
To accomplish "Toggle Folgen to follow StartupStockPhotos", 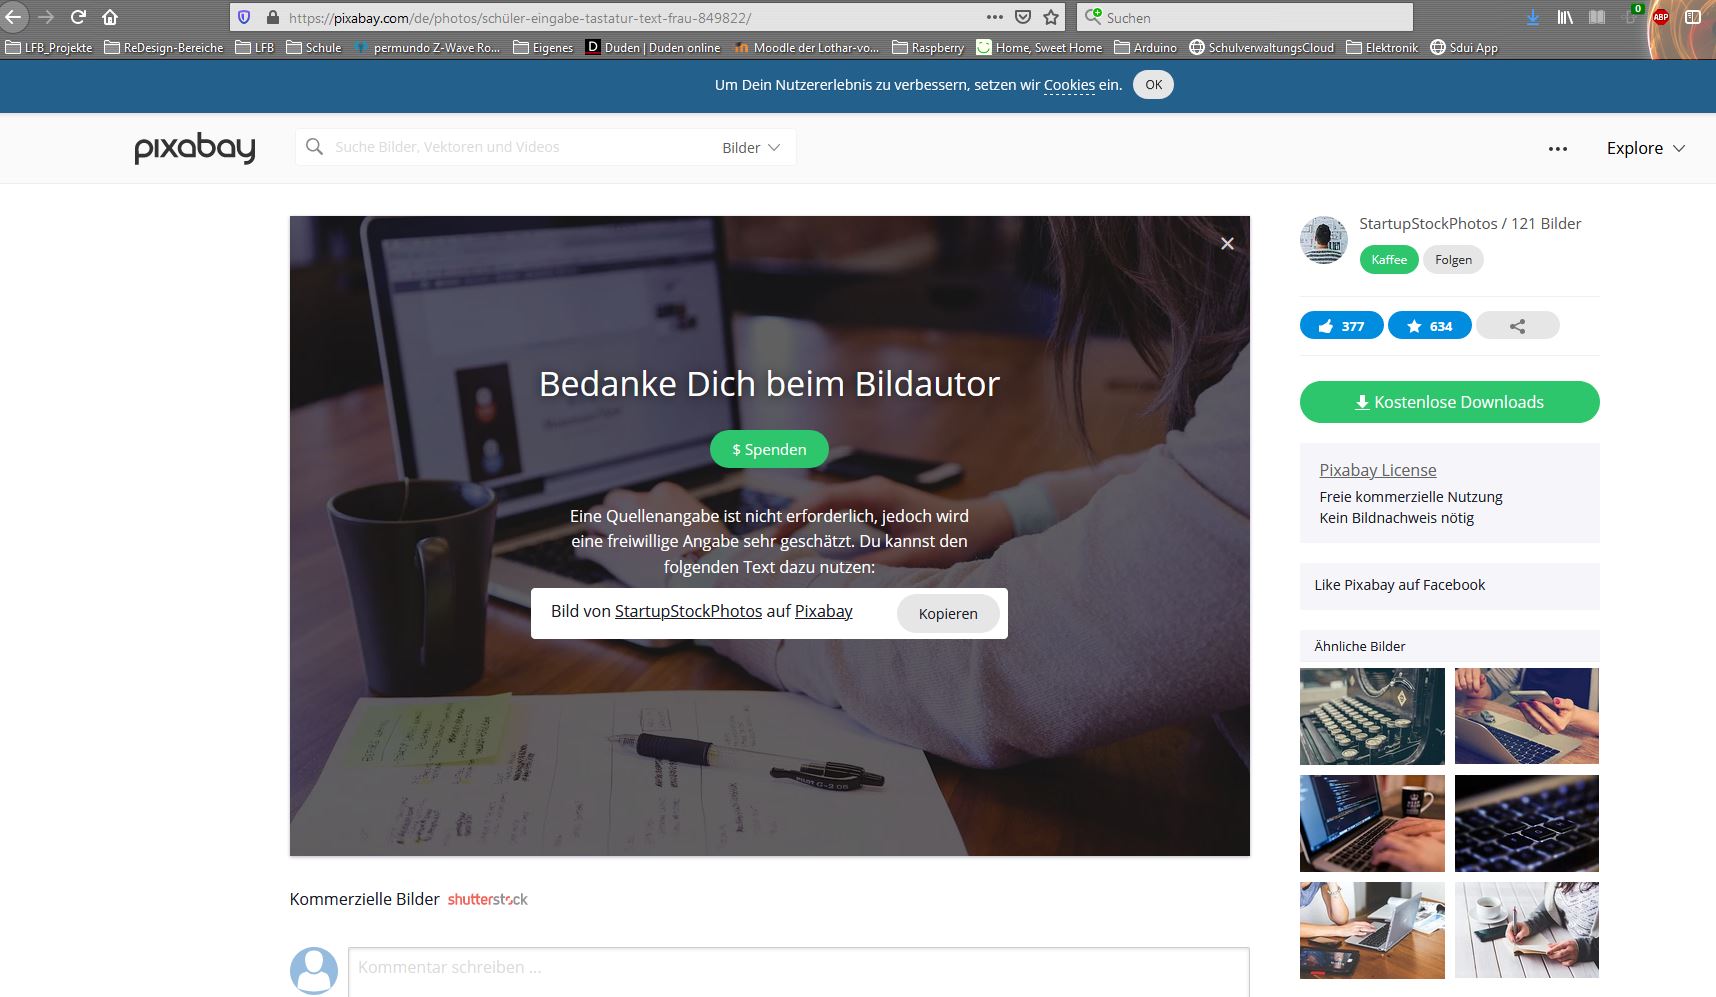I will [x=1453, y=260].
